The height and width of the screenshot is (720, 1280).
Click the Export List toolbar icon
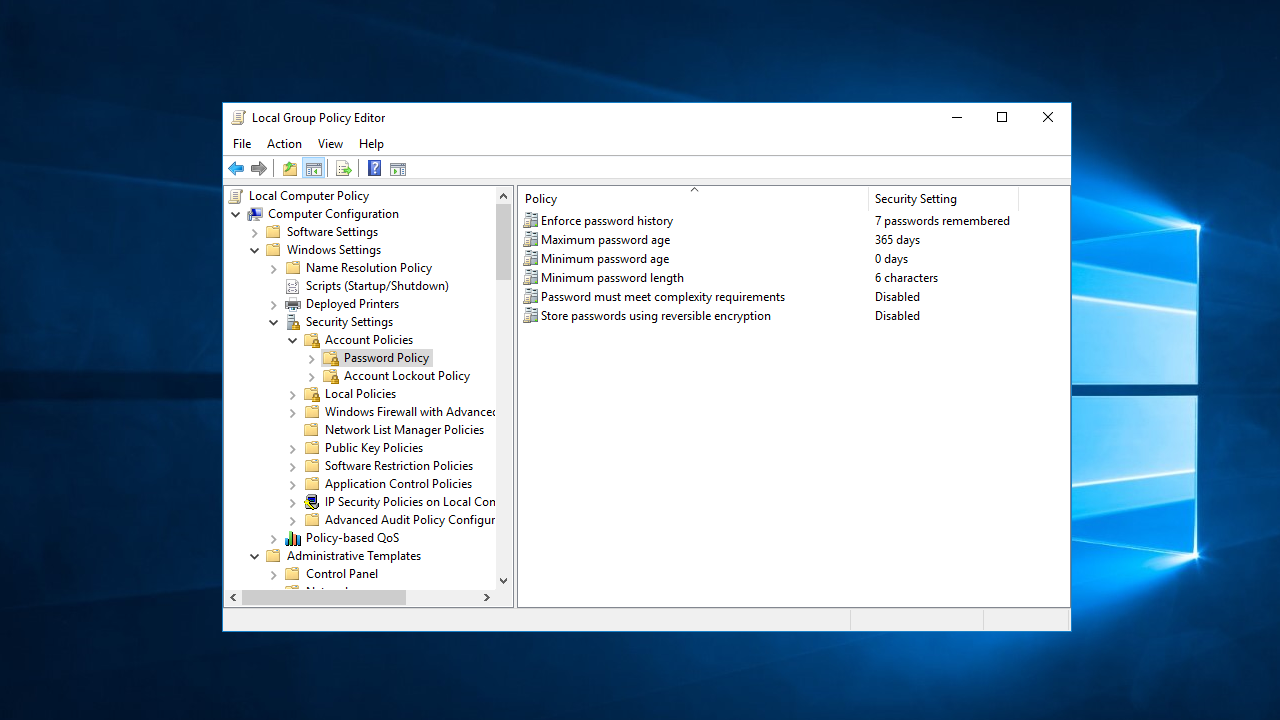(343, 169)
